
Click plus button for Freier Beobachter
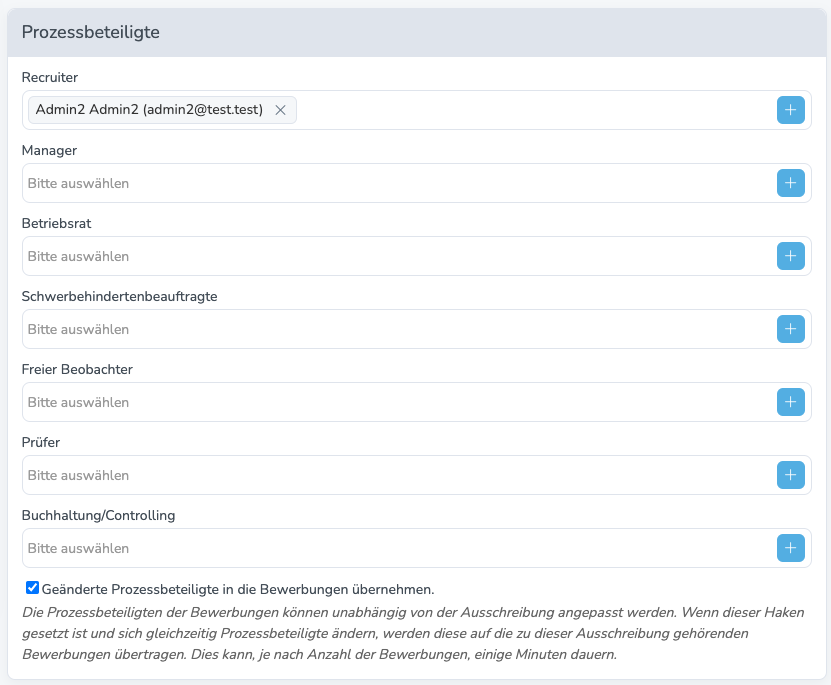[790, 402]
